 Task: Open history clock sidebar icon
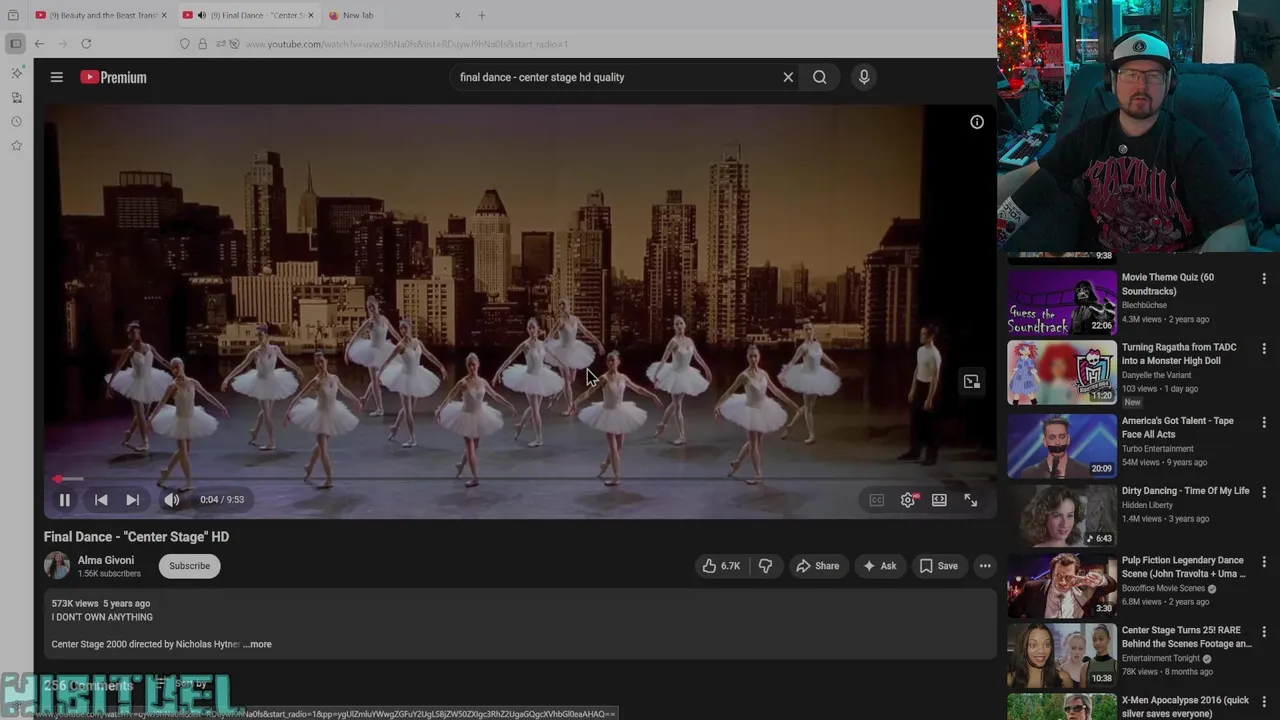[16, 122]
